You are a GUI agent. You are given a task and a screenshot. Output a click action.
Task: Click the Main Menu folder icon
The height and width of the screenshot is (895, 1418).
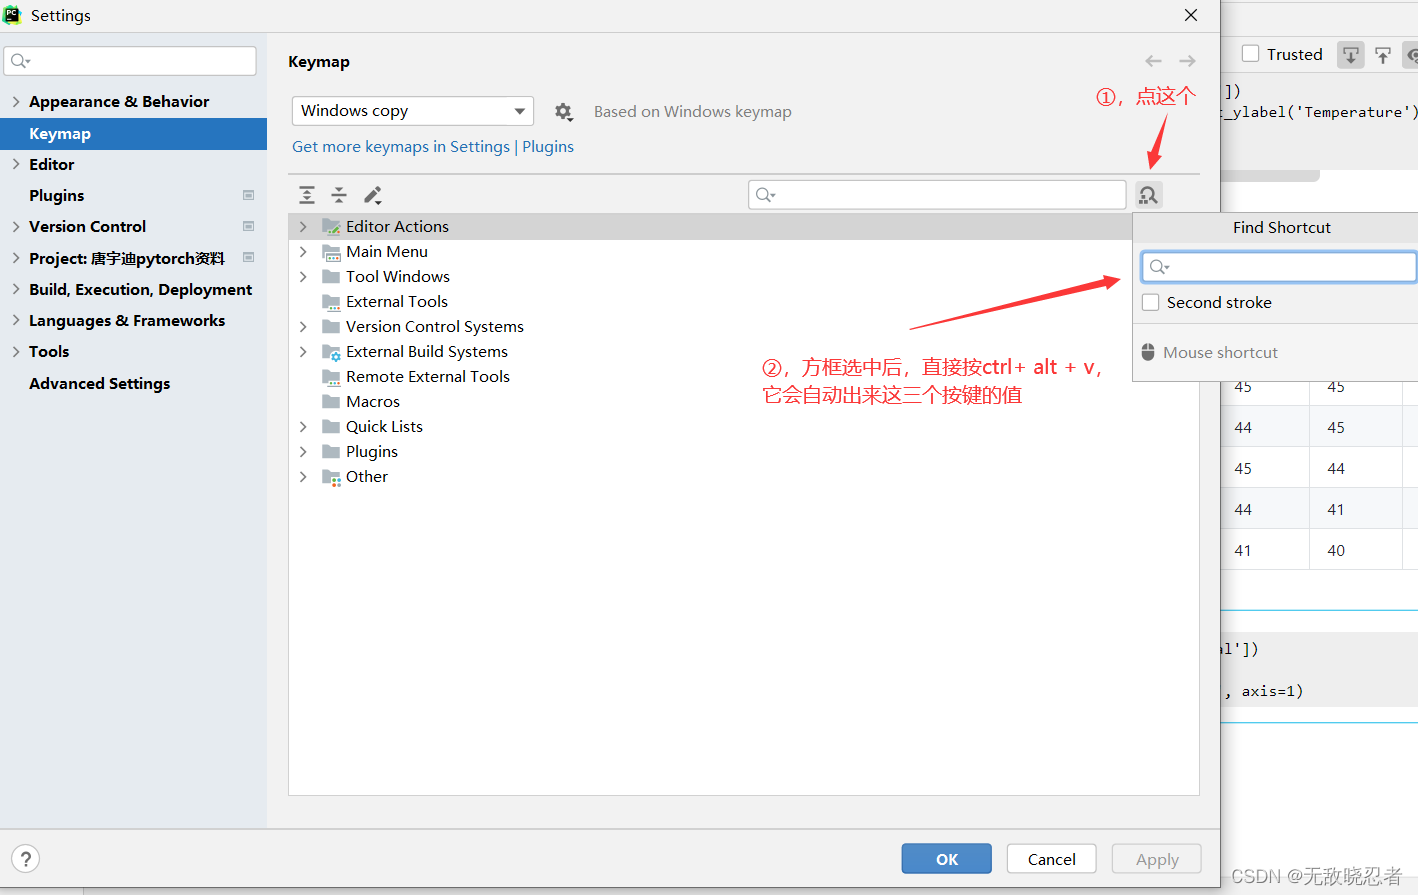click(x=331, y=252)
